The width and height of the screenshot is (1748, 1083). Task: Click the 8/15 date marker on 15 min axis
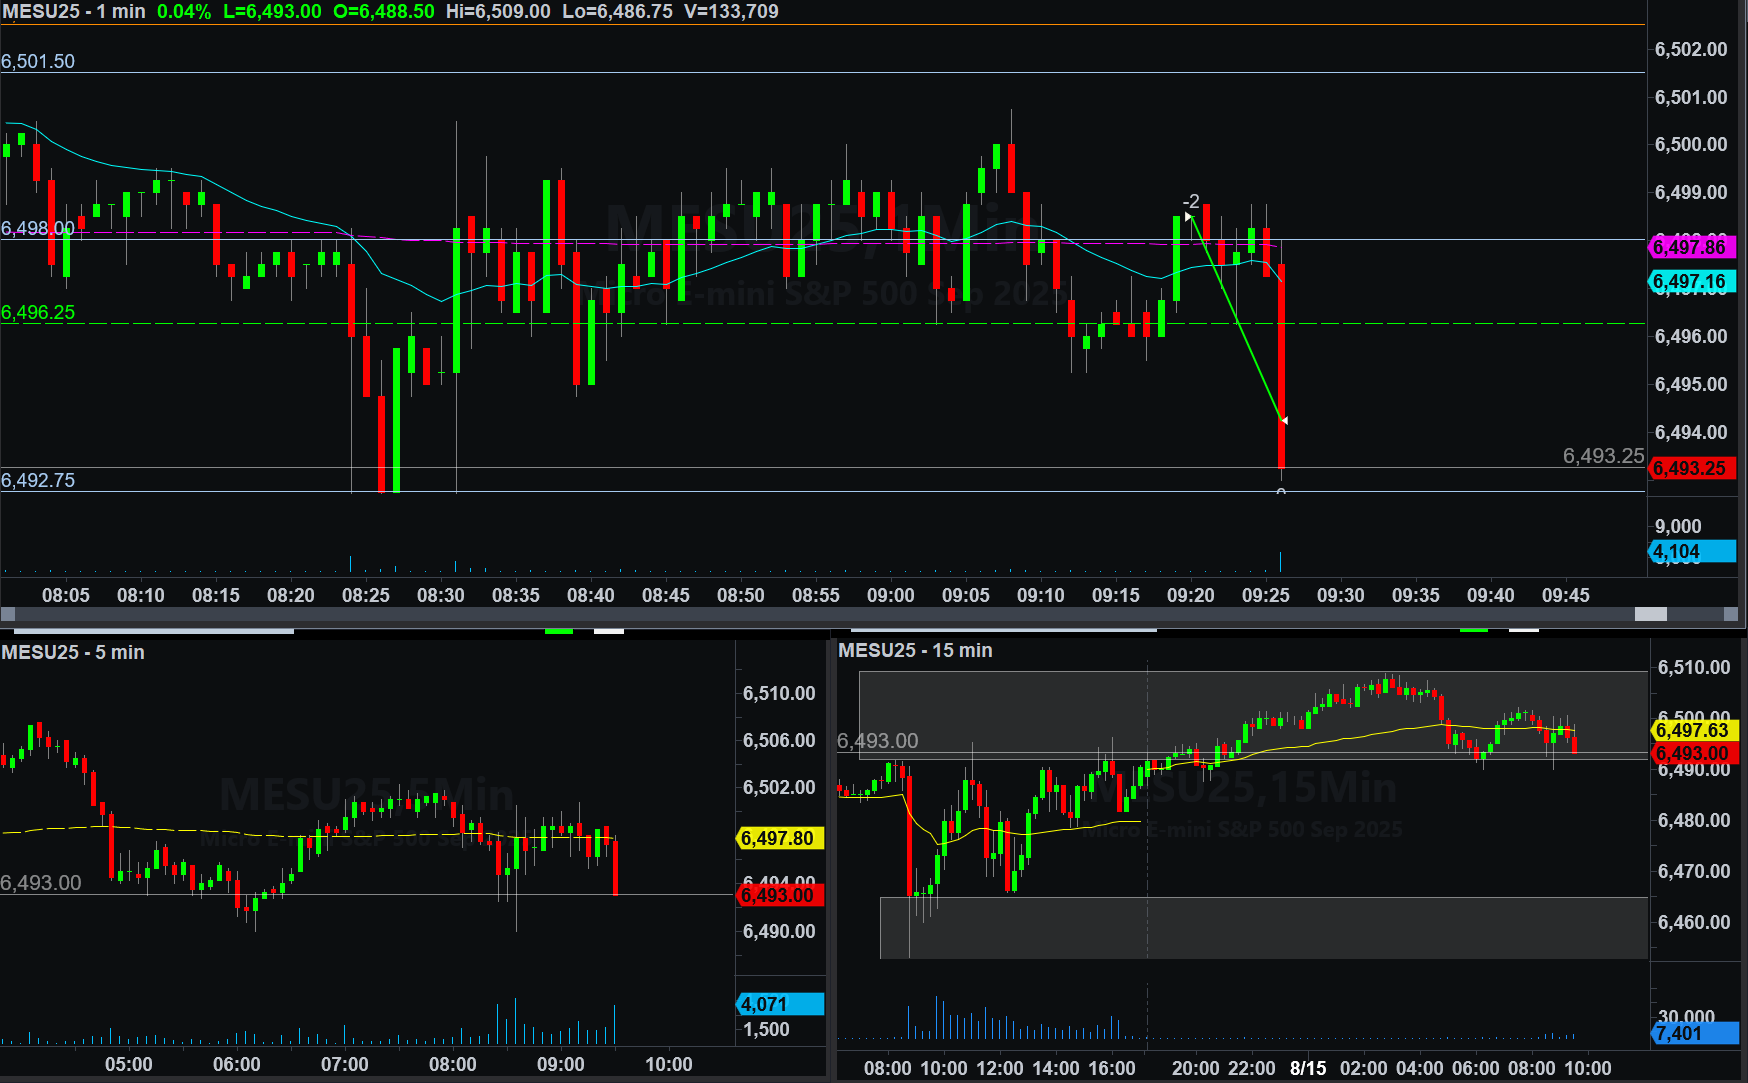[1308, 1068]
